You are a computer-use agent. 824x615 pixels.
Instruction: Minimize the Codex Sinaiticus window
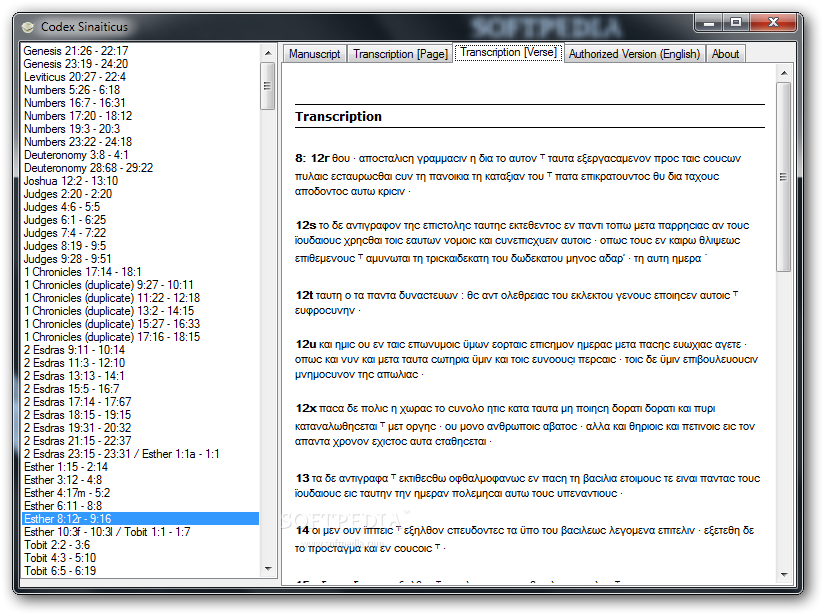coord(709,23)
